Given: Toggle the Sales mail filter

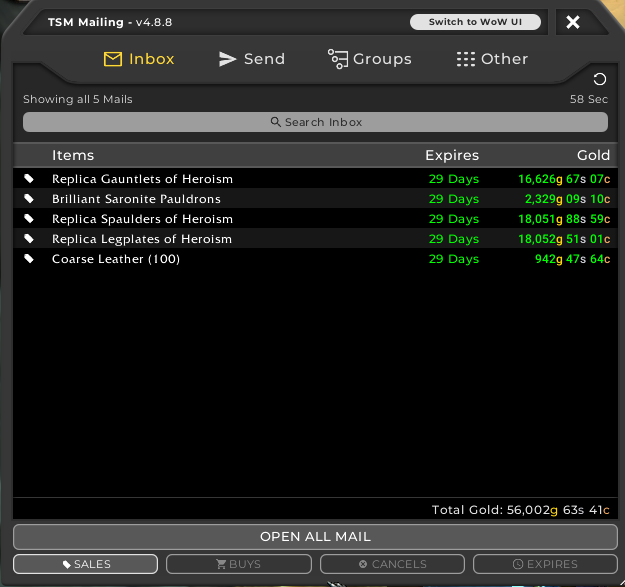Looking at the screenshot, I should [x=86, y=564].
